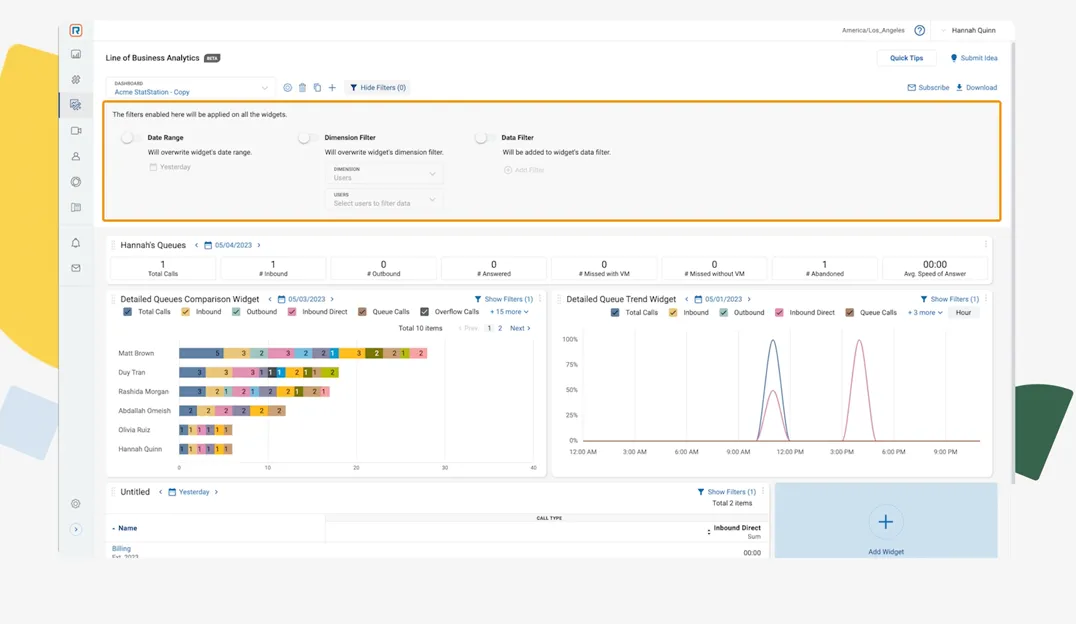Expand the '+ 15 more' legend list
Screen dimensions: 1076x624
[509, 312]
